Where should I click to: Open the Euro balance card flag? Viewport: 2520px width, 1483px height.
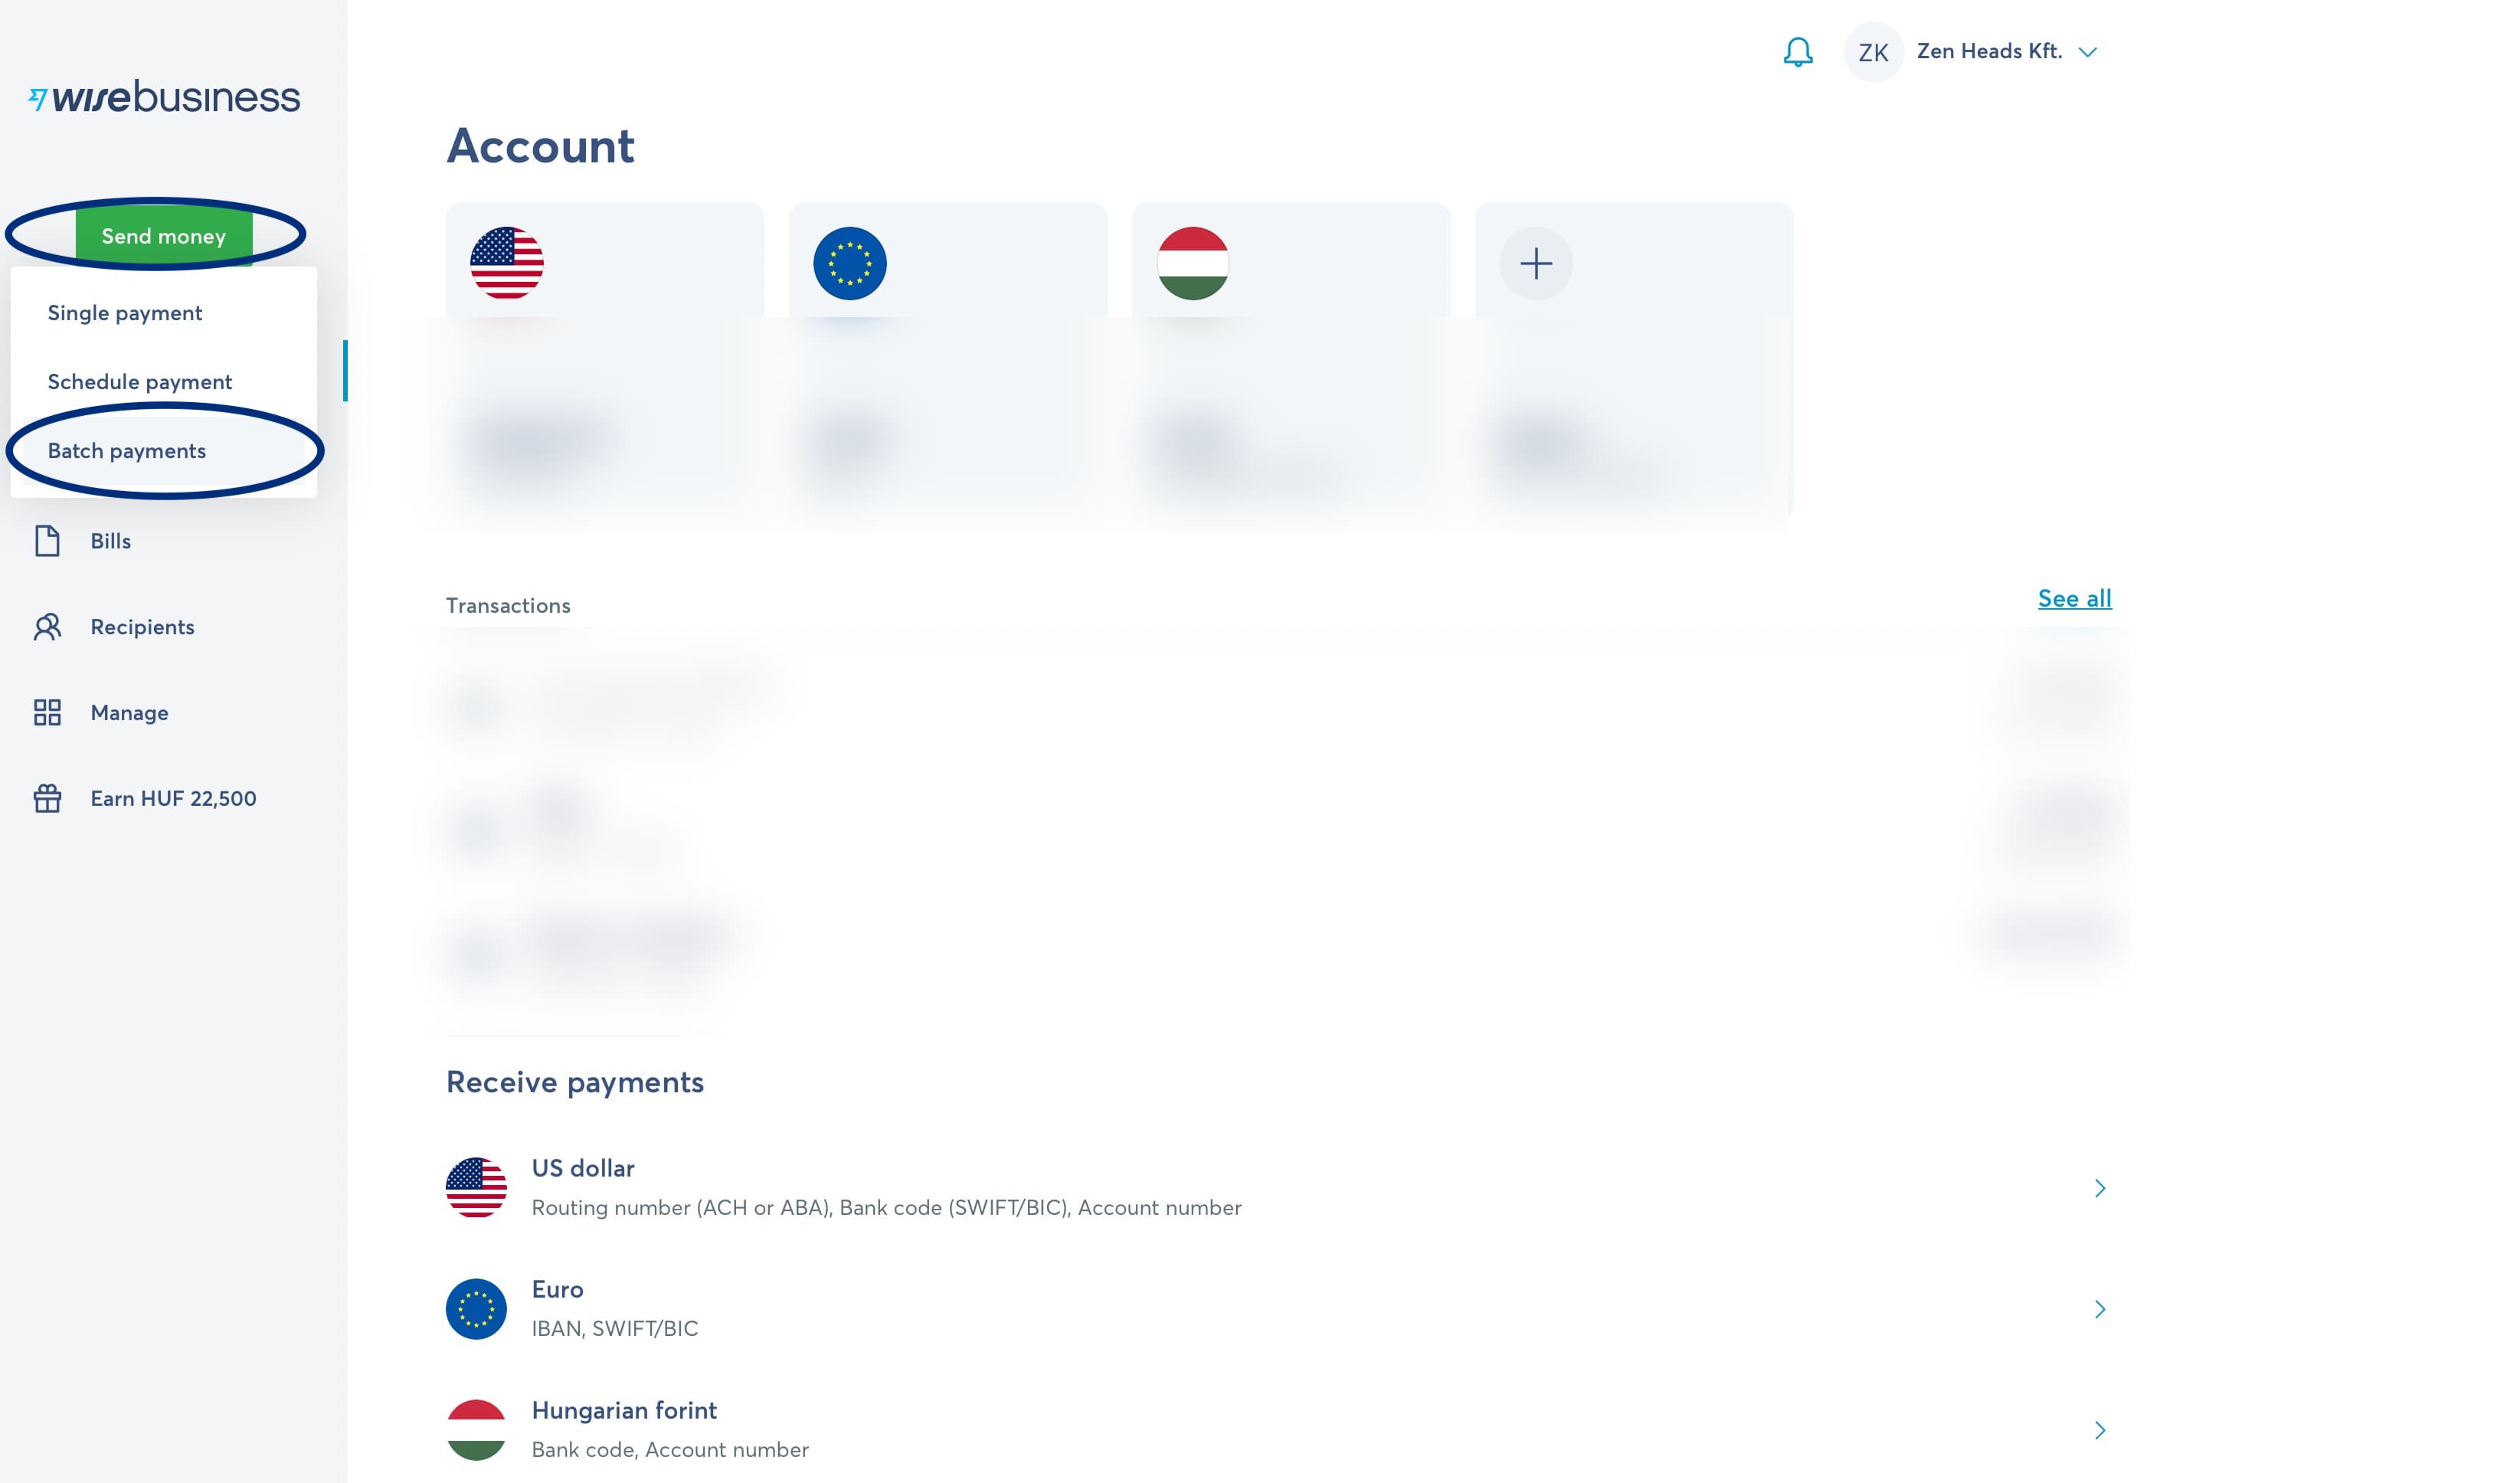pos(850,264)
